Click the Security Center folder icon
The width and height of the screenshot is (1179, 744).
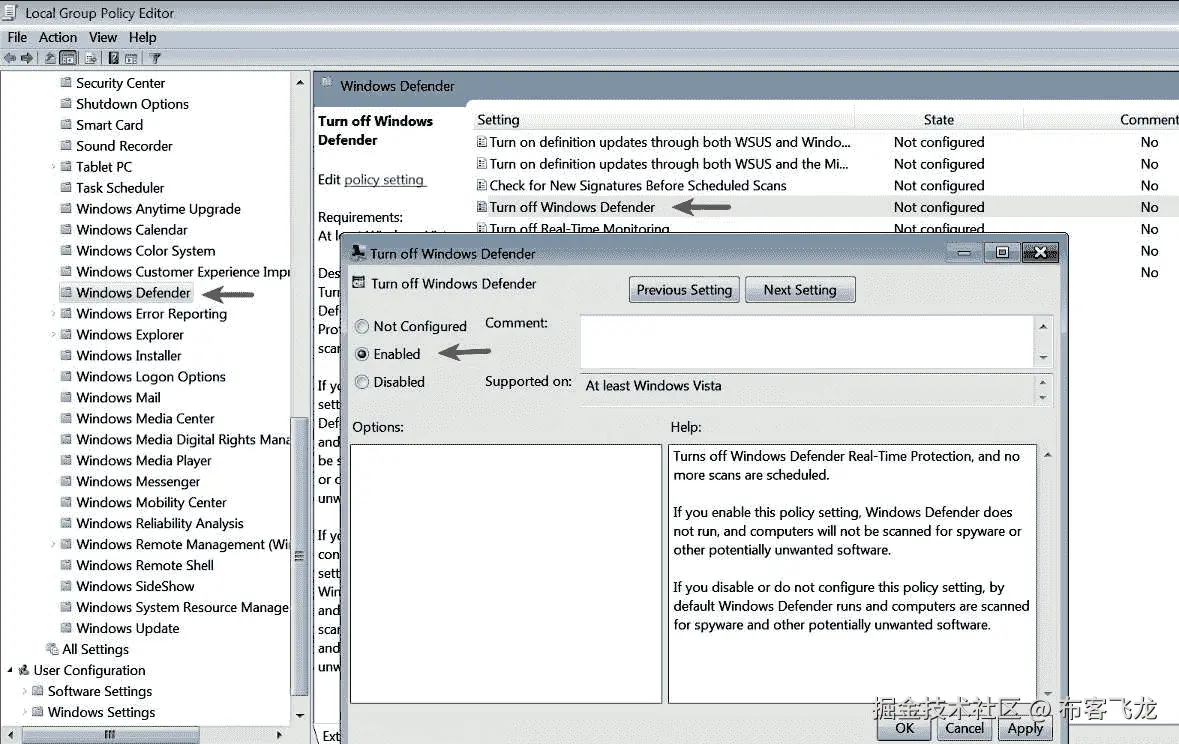(66, 83)
